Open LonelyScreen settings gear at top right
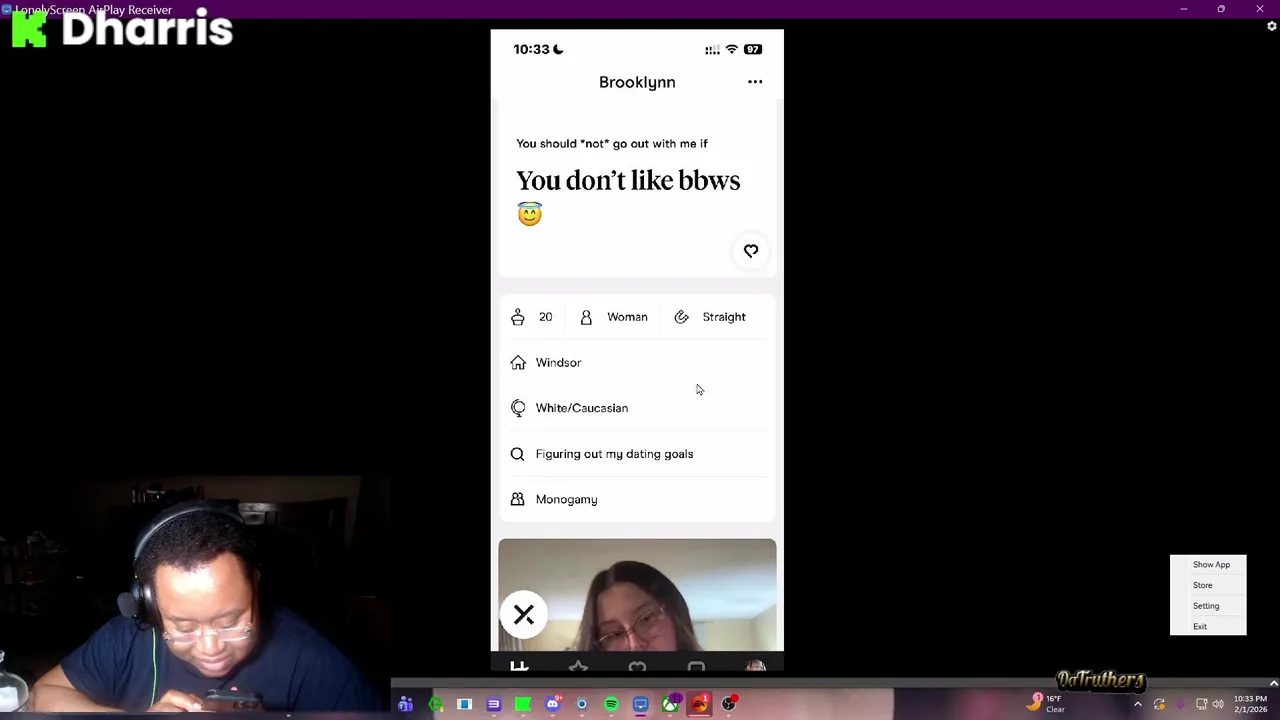This screenshot has width=1280, height=720. (1272, 26)
